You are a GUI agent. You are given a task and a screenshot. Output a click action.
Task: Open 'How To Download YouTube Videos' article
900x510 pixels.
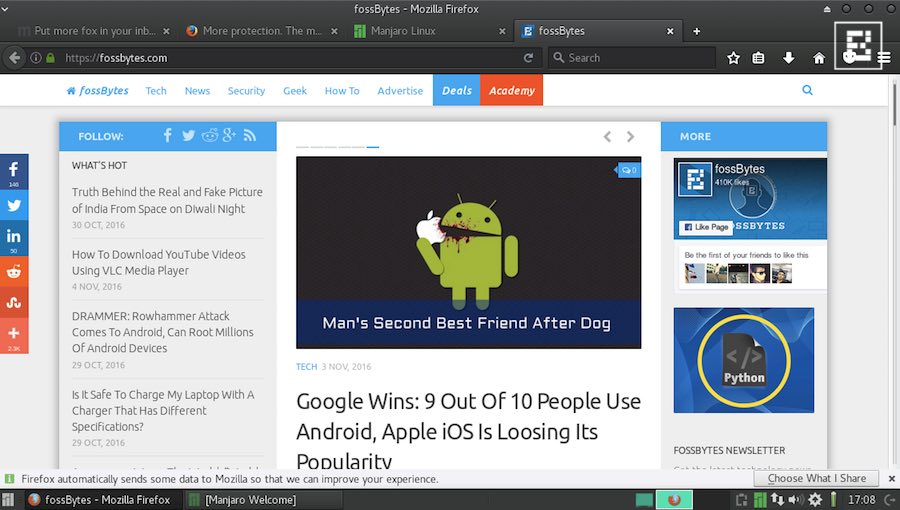point(158,262)
